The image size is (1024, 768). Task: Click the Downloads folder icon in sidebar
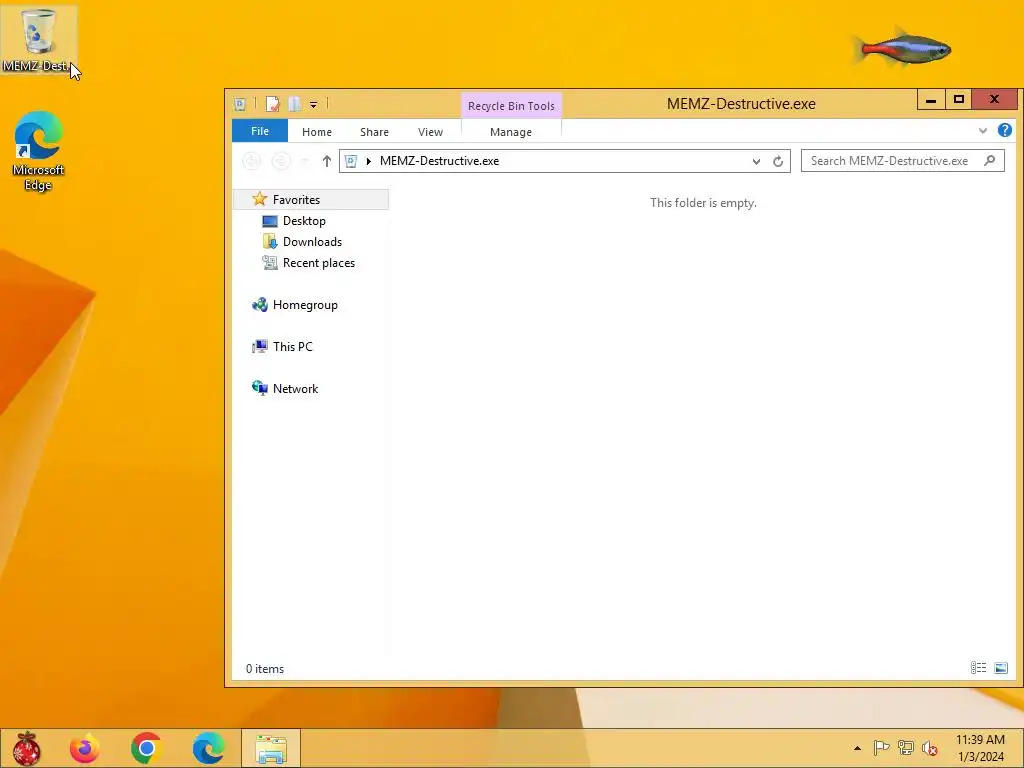270,242
